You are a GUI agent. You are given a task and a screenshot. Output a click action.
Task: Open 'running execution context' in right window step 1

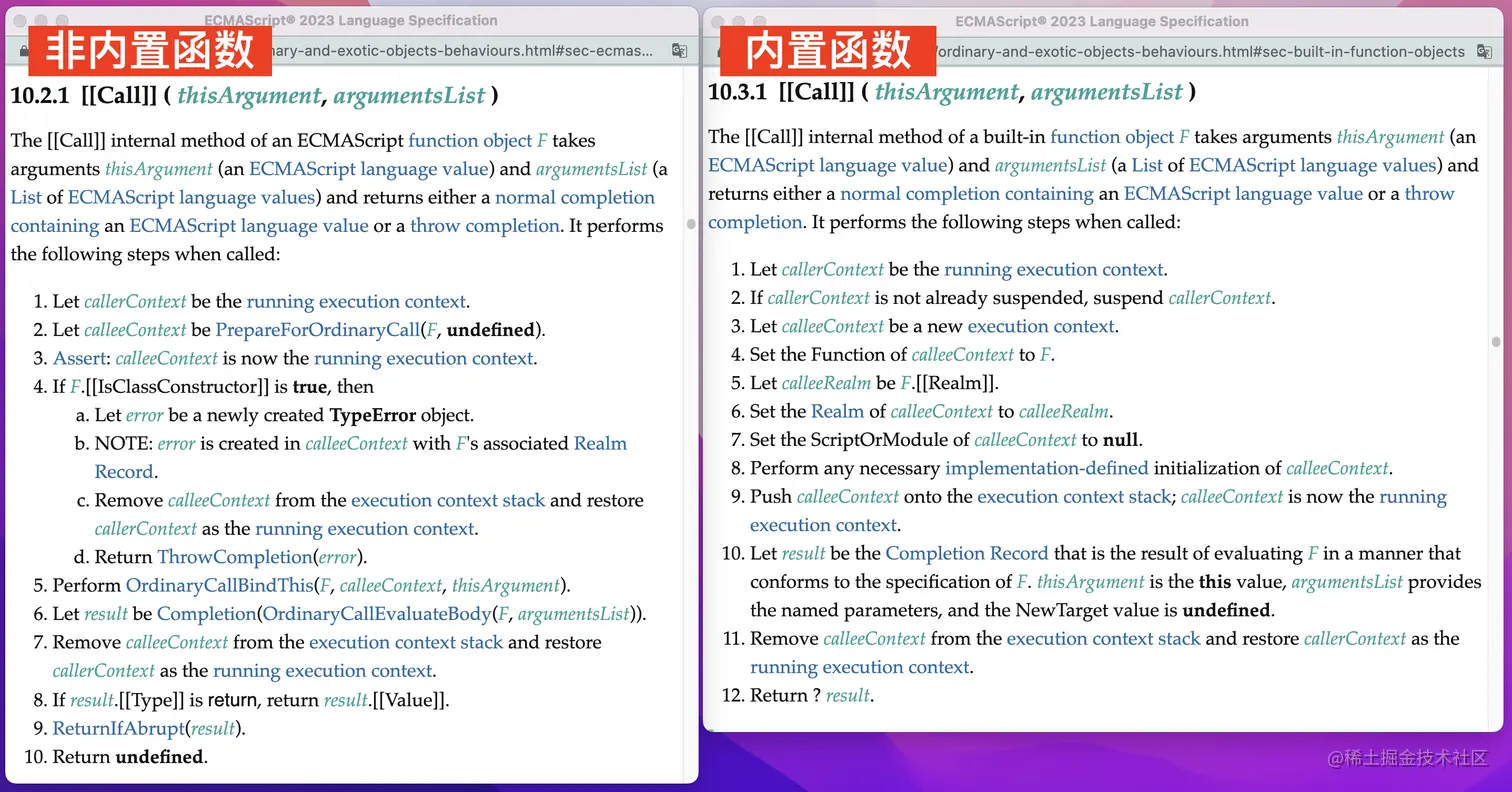1054,270
